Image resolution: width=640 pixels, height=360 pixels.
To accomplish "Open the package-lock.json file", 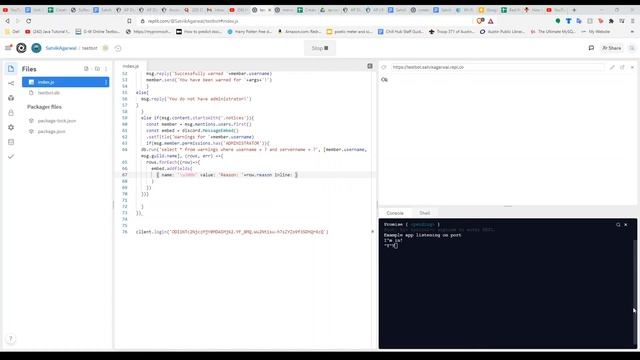I will [x=57, y=121].
